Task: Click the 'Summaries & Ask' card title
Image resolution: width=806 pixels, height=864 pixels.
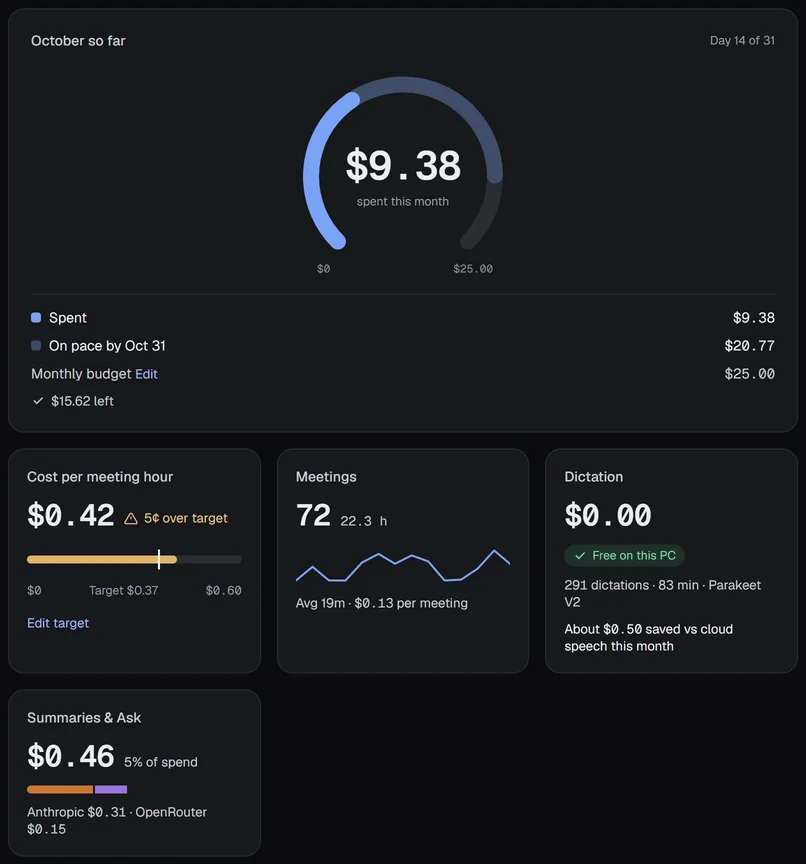Action: click(84, 718)
